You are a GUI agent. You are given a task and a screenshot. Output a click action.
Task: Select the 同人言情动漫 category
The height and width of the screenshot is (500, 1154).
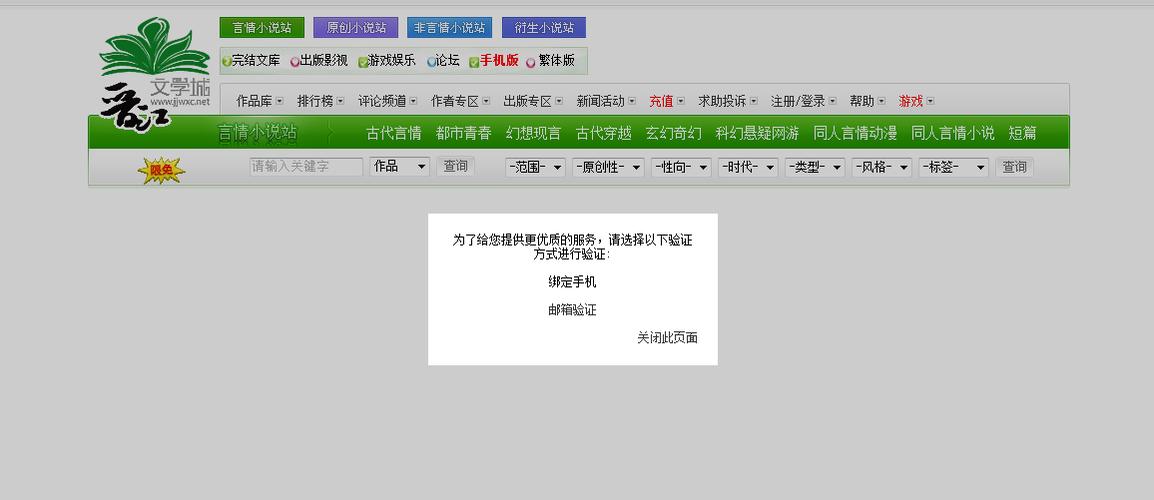(x=855, y=133)
